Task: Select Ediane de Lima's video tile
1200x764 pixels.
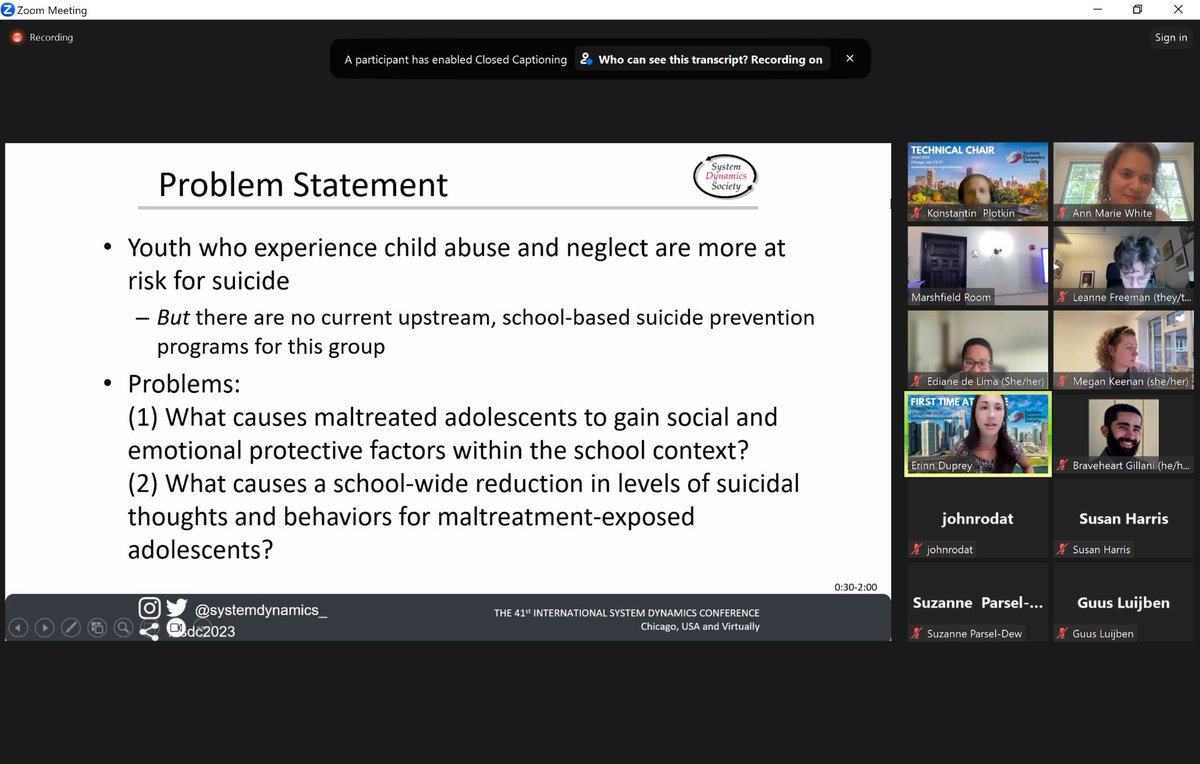Action: [978, 350]
